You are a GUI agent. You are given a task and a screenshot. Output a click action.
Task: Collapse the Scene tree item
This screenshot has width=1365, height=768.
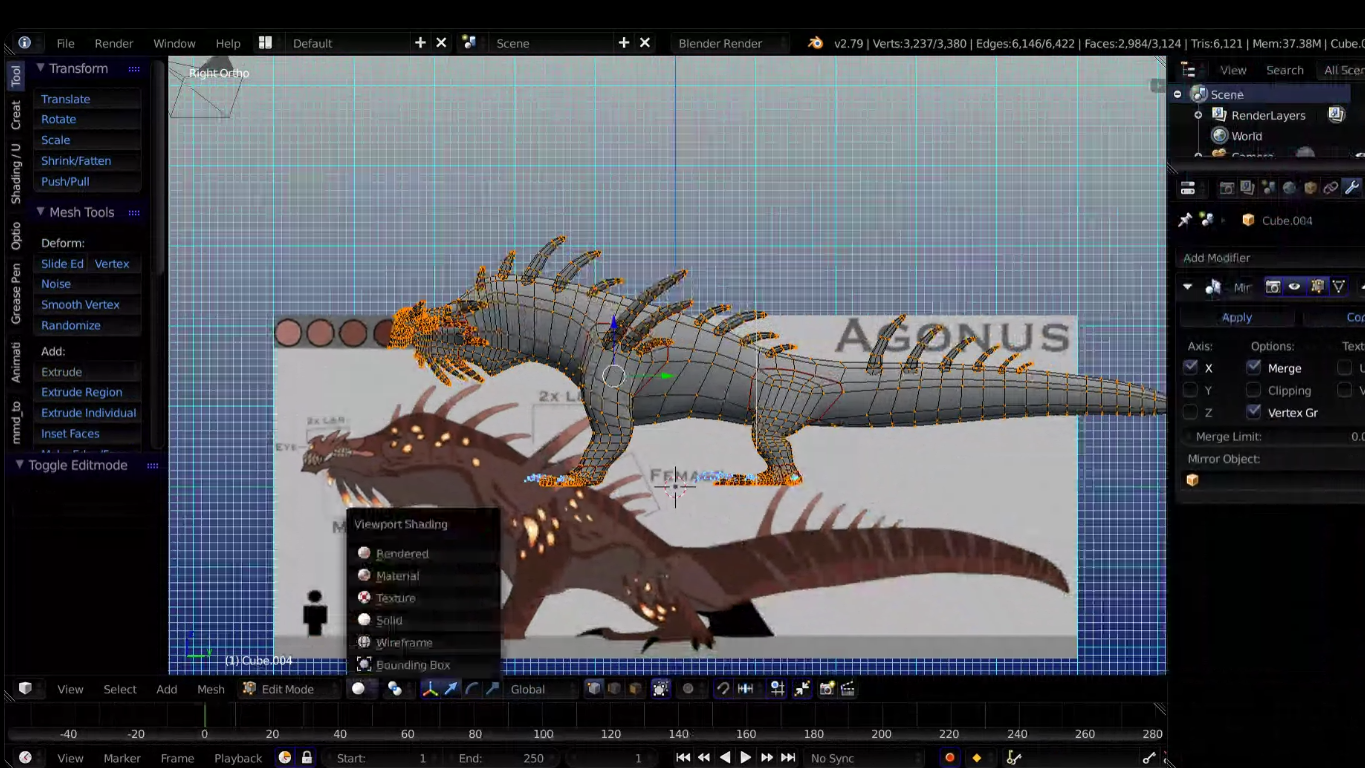(x=1178, y=94)
